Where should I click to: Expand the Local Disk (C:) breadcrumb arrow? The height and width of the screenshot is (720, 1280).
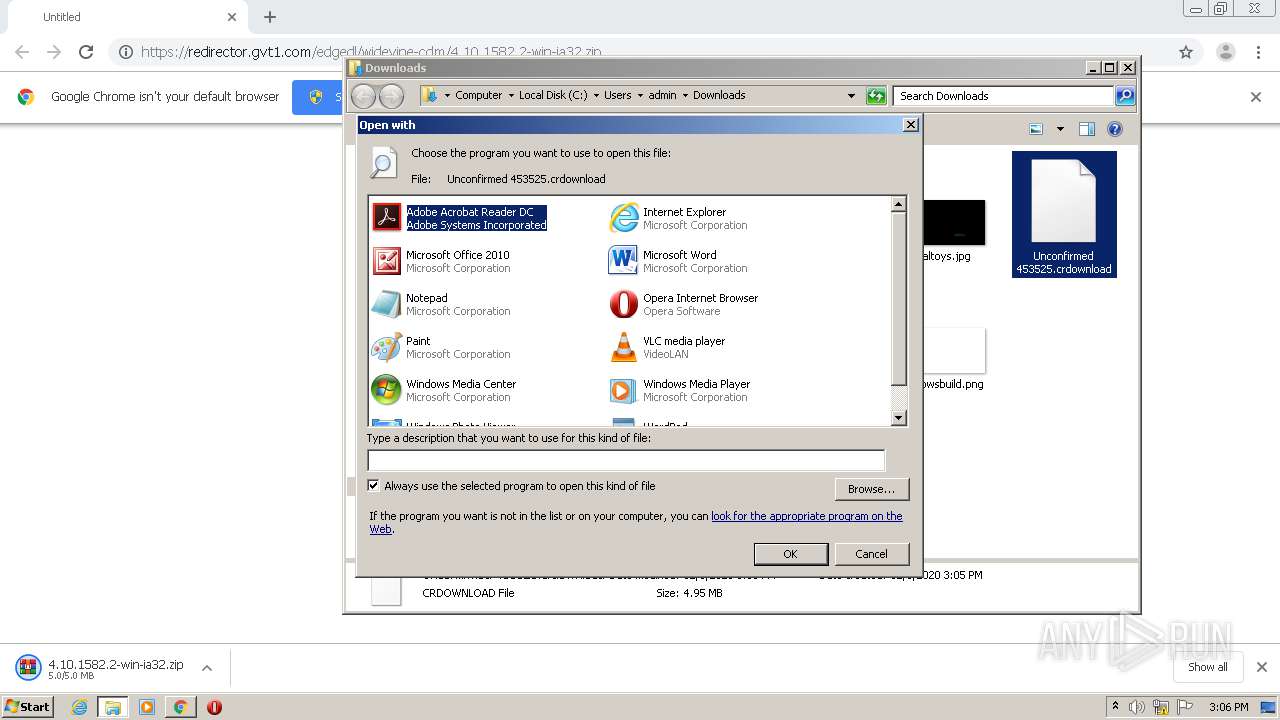[x=596, y=96]
